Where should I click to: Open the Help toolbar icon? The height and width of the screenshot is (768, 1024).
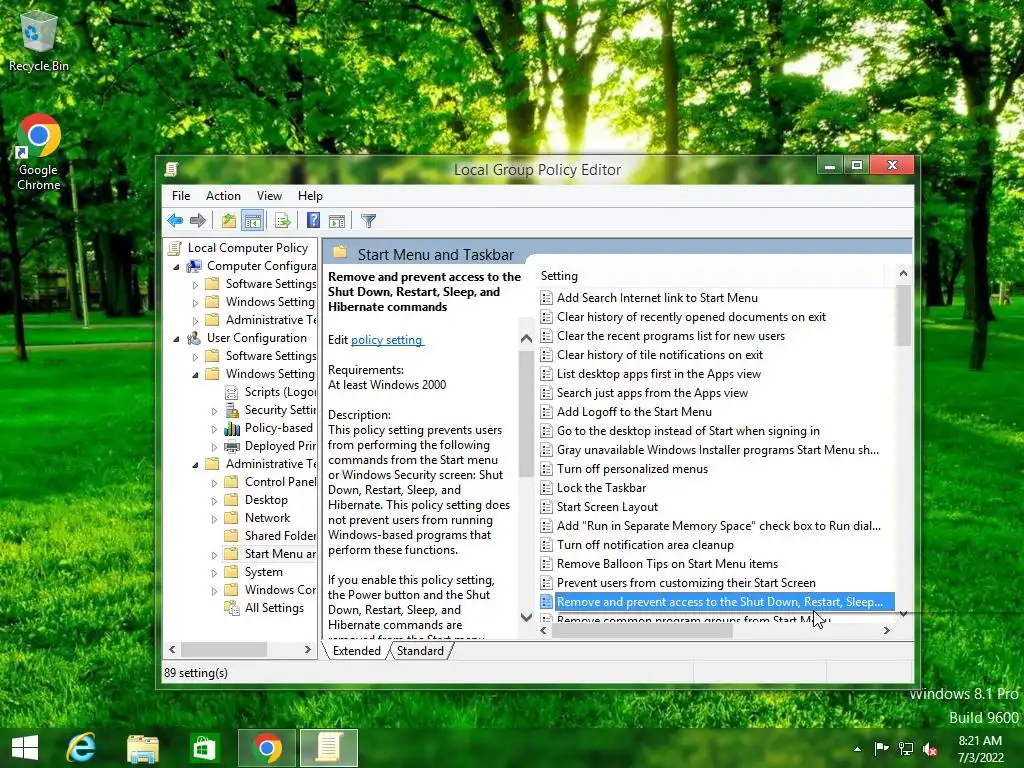tap(313, 221)
